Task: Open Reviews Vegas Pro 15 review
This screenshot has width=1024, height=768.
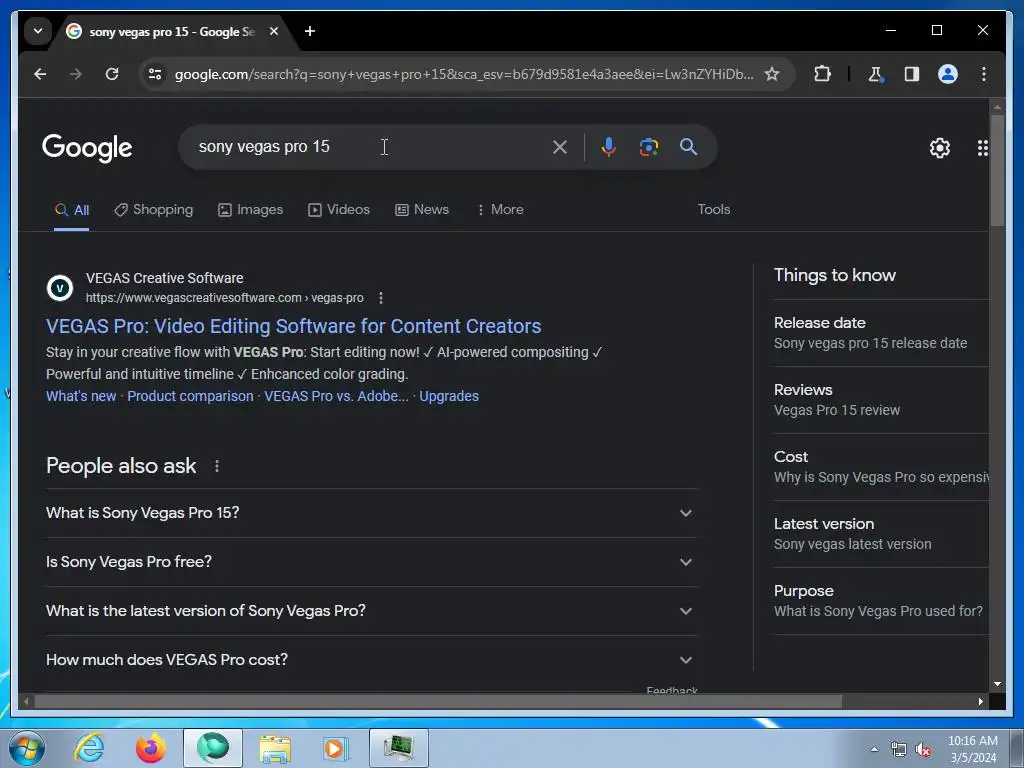Action: [882, 400]
